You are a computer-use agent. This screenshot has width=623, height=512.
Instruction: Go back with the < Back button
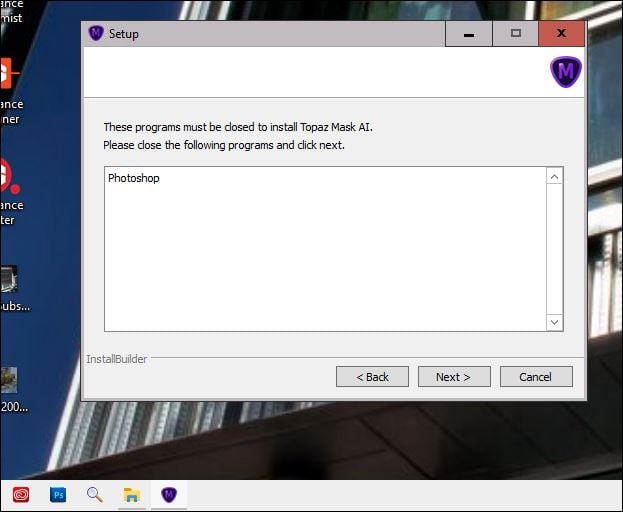click(x=372, y=377)
